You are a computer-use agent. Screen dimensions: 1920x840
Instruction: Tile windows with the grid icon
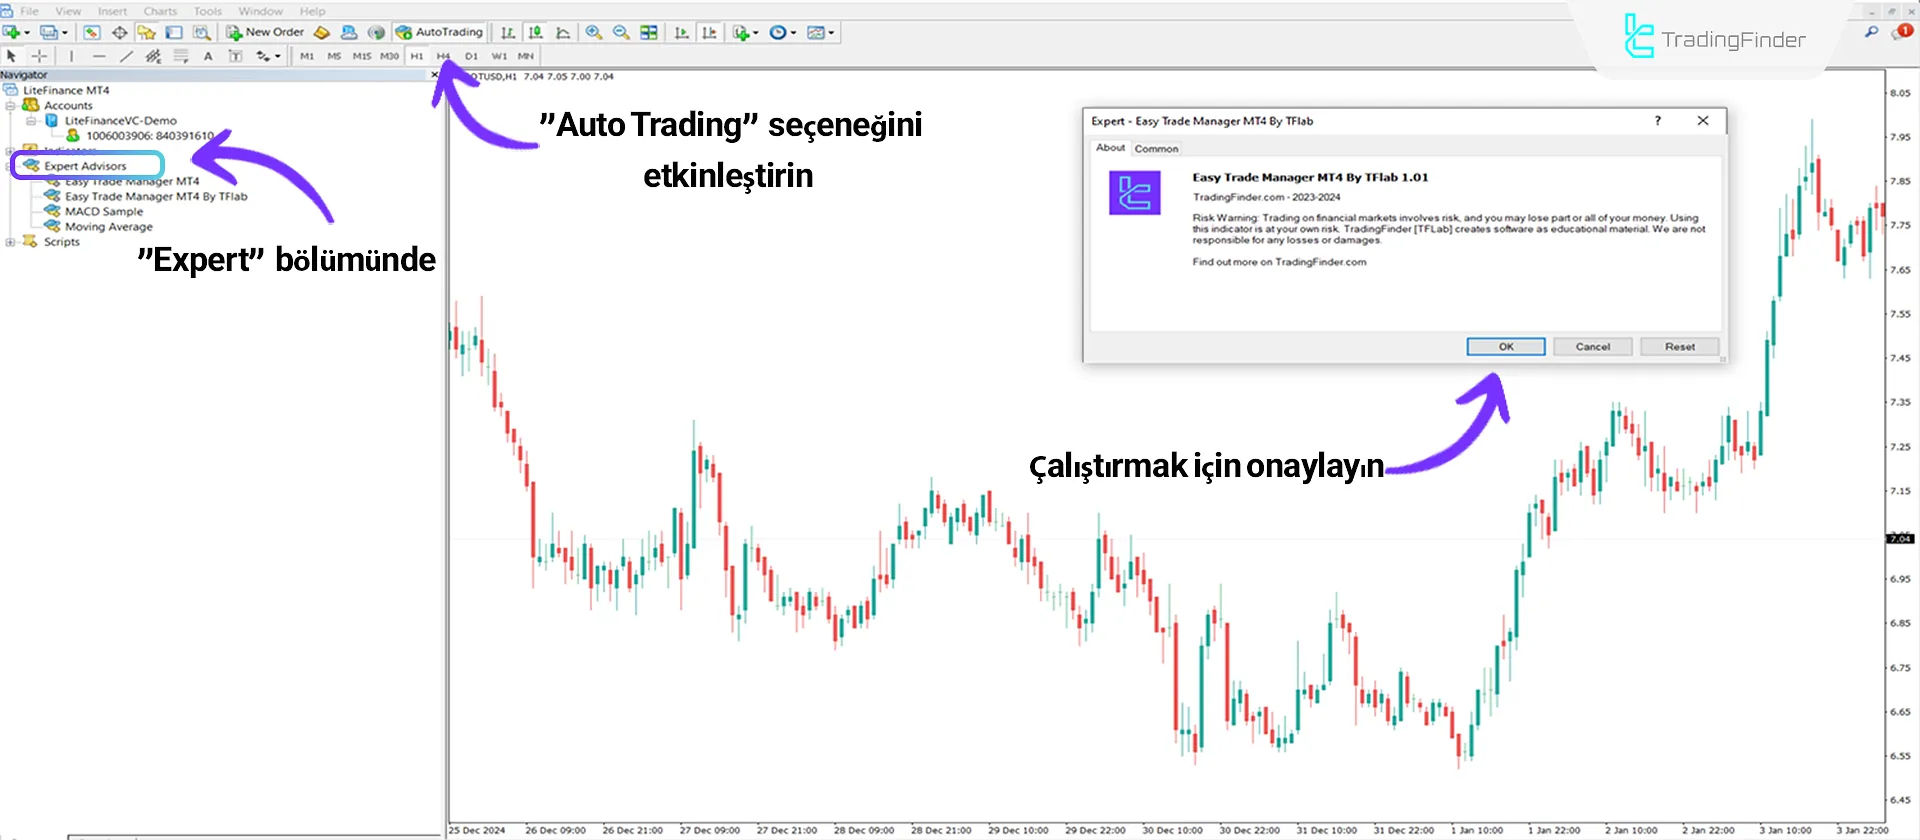point(649,32)
